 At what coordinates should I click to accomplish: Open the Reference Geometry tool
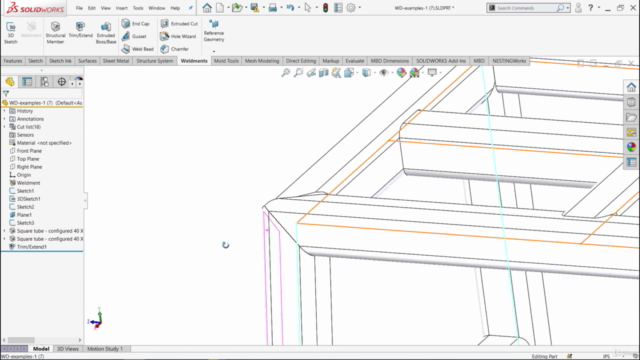click(214, 31)
